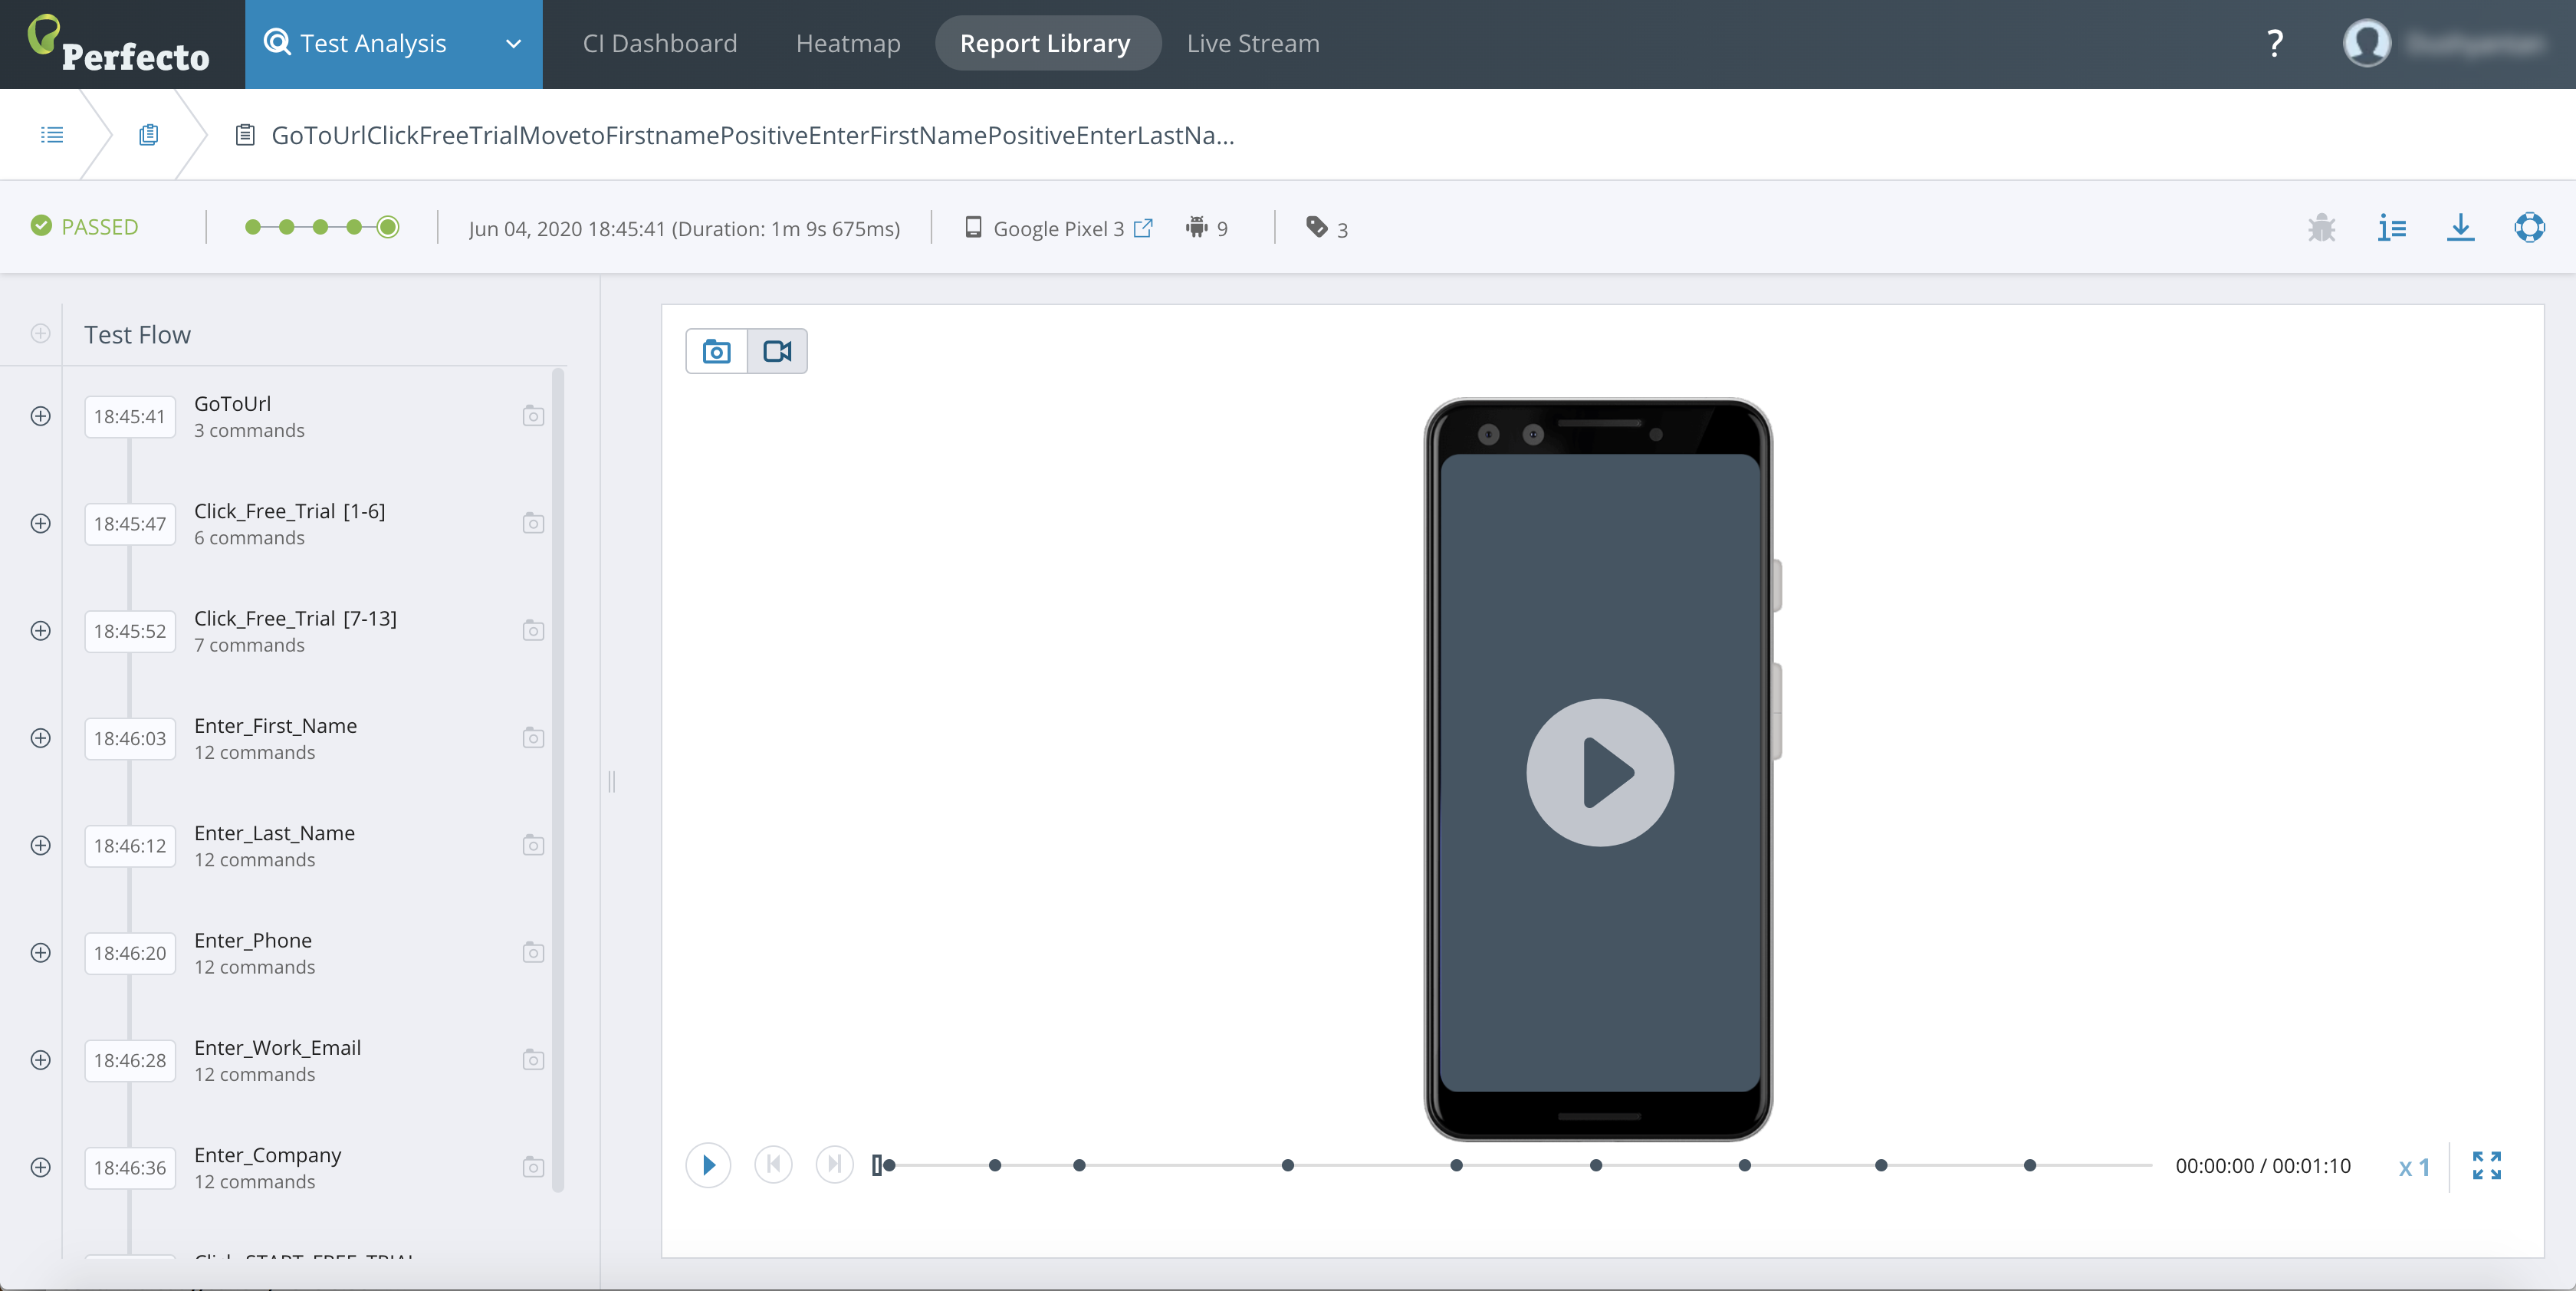Click the tags icon showing 3
The height and width of the screenshot is (1291, 2576).
pyautogui.click(x=1317, y=227)
